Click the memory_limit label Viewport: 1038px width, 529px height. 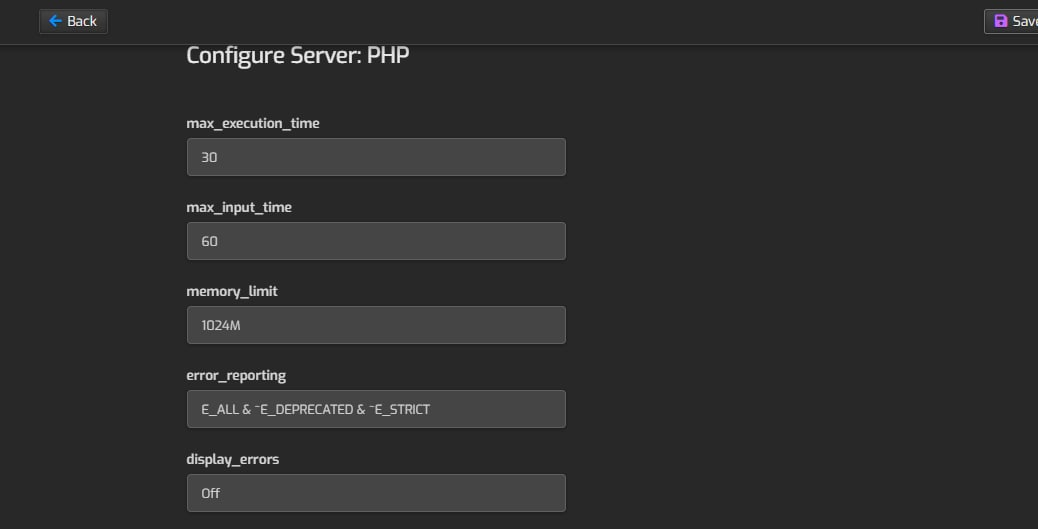tap(232, 291)
